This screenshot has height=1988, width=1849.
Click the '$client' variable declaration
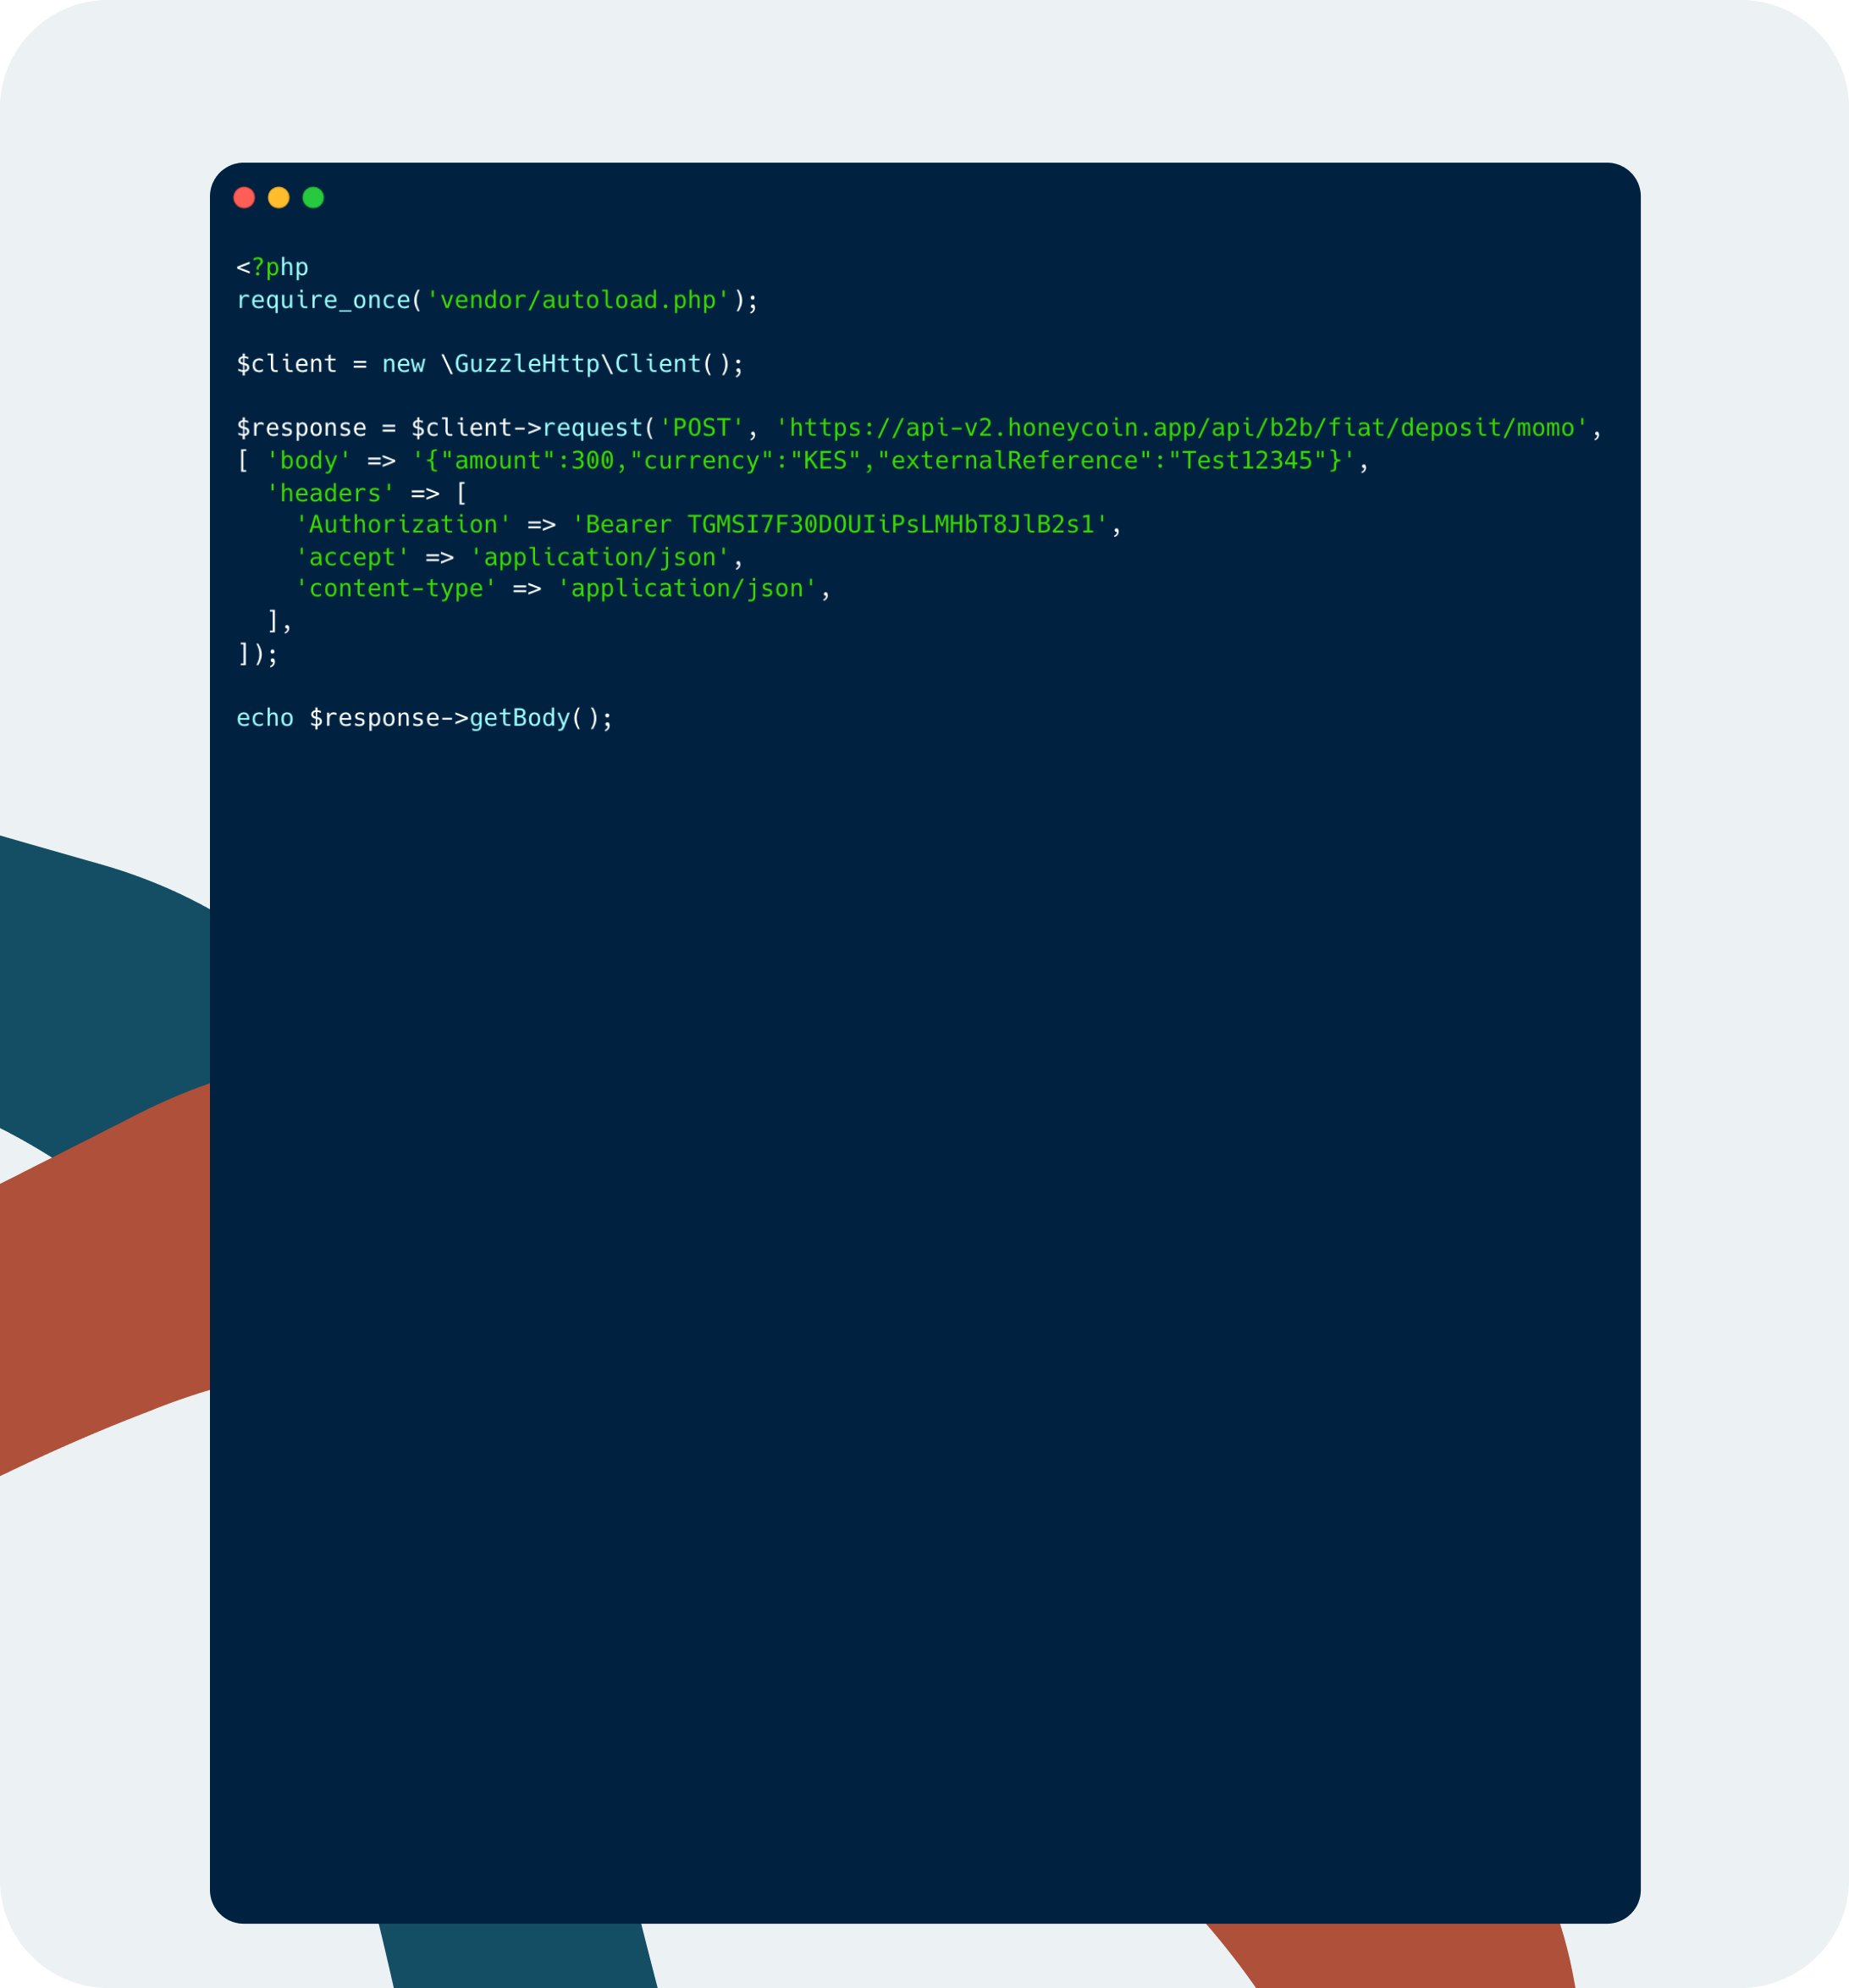point(286,364)
